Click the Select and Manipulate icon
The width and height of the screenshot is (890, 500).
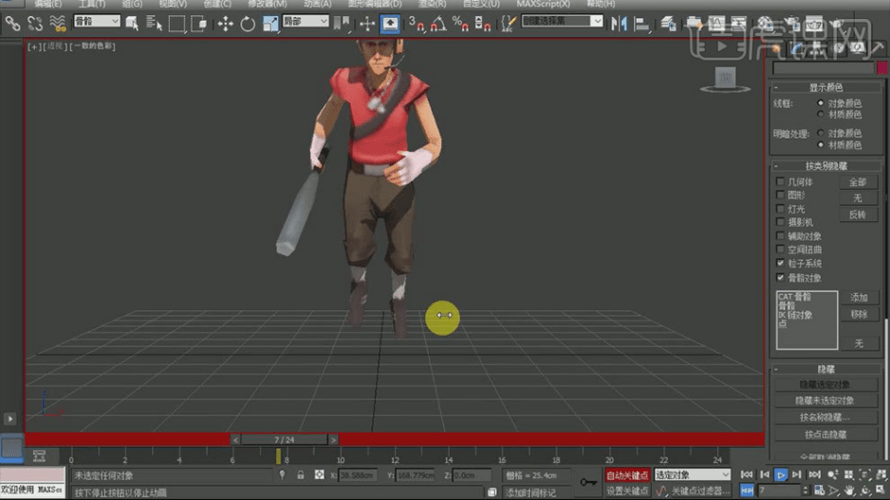[x=367, y=23]
